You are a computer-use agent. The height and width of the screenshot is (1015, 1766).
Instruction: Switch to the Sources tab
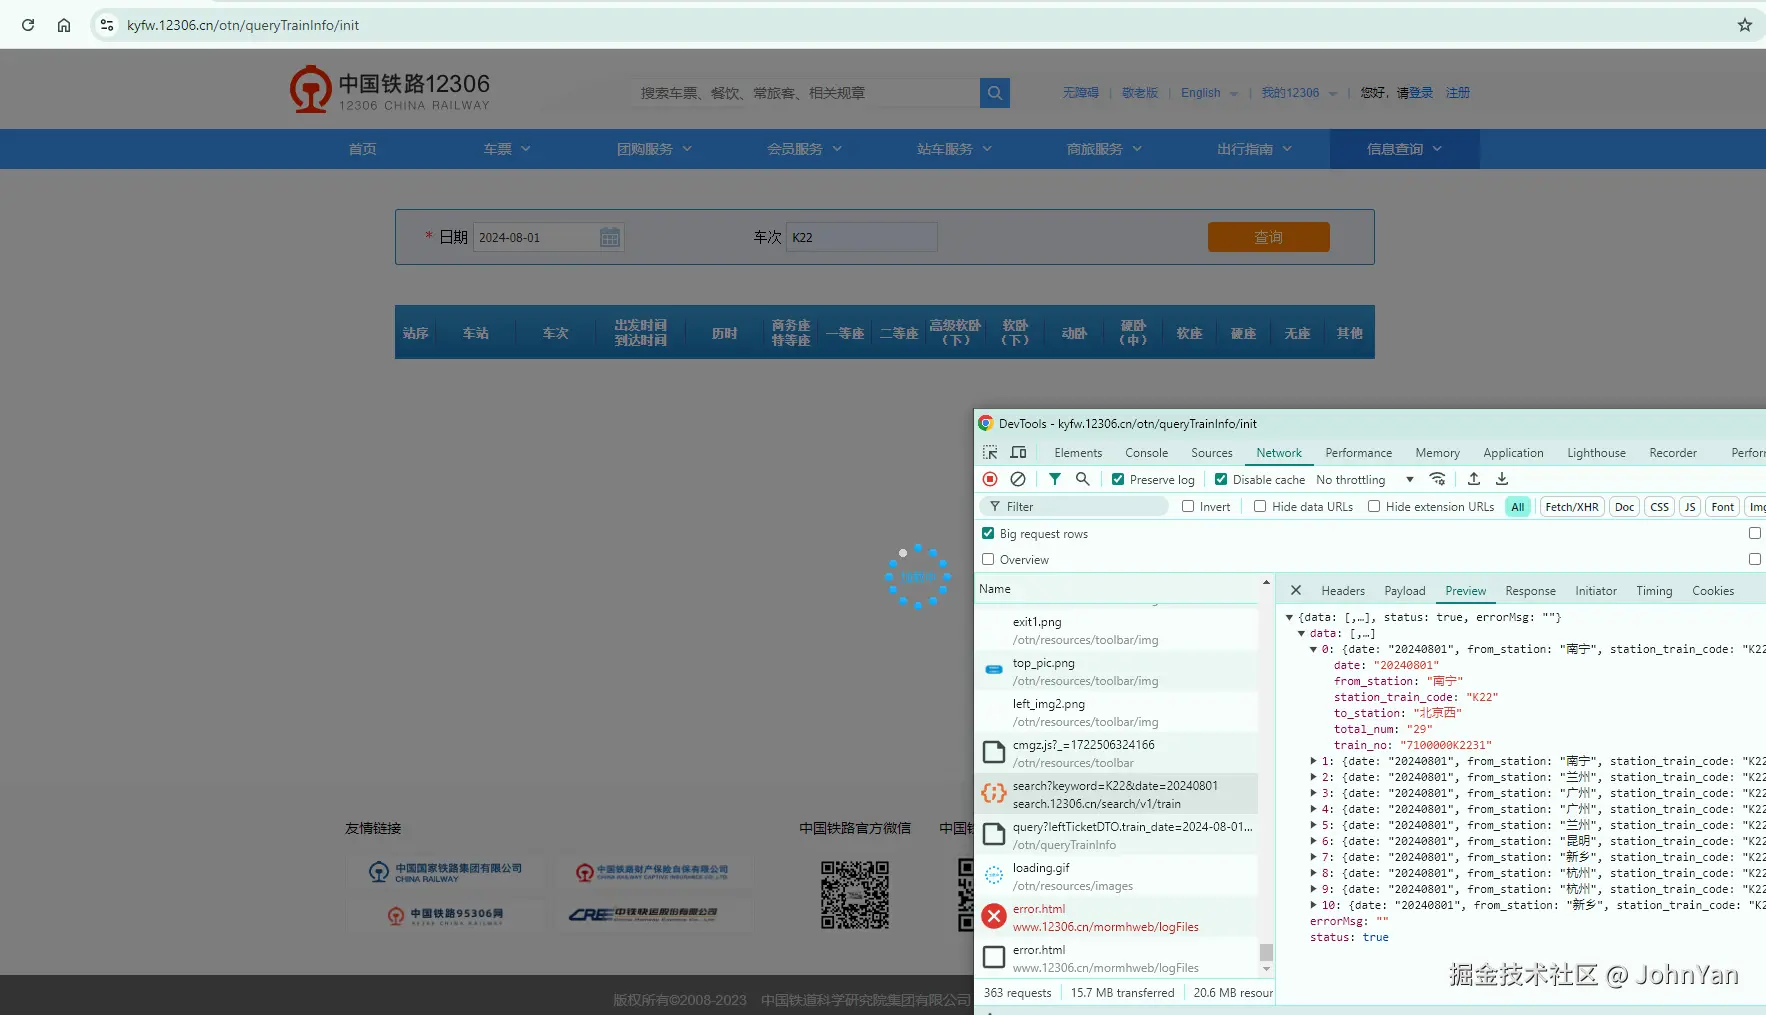[x=1211, y=453]
